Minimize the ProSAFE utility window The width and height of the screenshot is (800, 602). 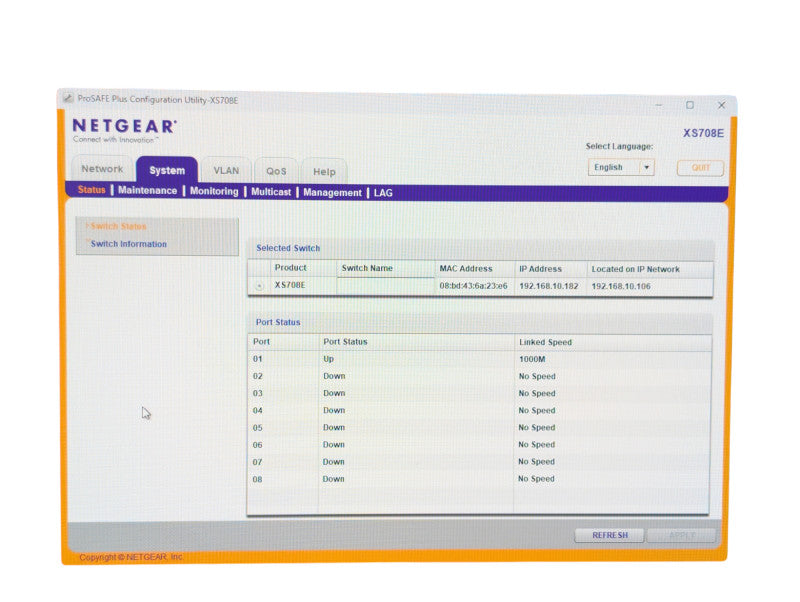click(659, 105)
